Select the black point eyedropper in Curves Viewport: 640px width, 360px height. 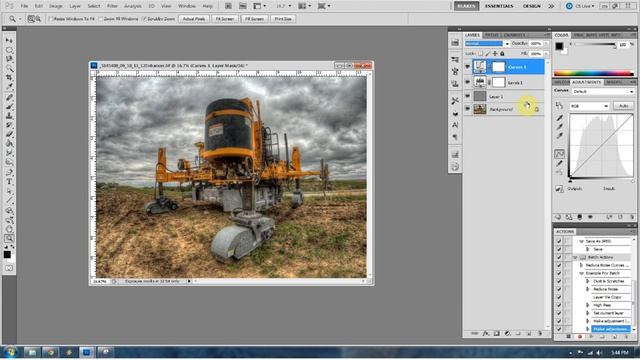coord(559,118)
